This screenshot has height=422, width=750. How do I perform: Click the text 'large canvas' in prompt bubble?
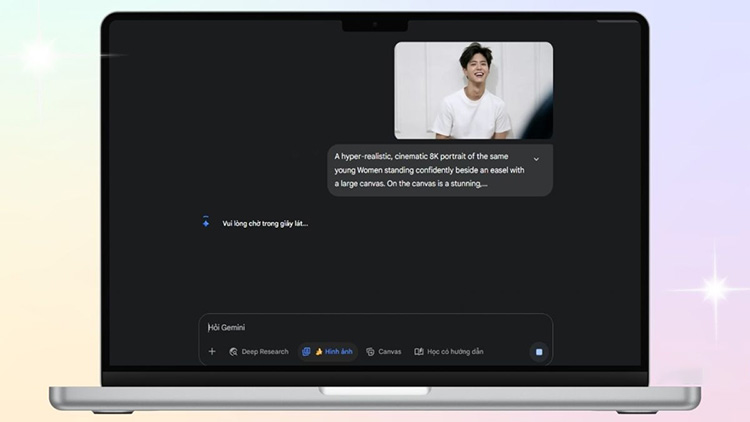(362, 184)
